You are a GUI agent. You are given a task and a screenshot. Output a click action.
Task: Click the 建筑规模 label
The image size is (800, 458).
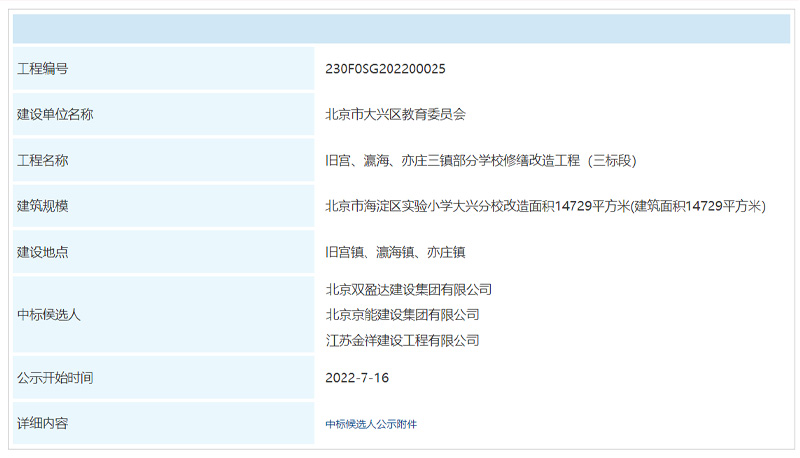pos(43,206)
